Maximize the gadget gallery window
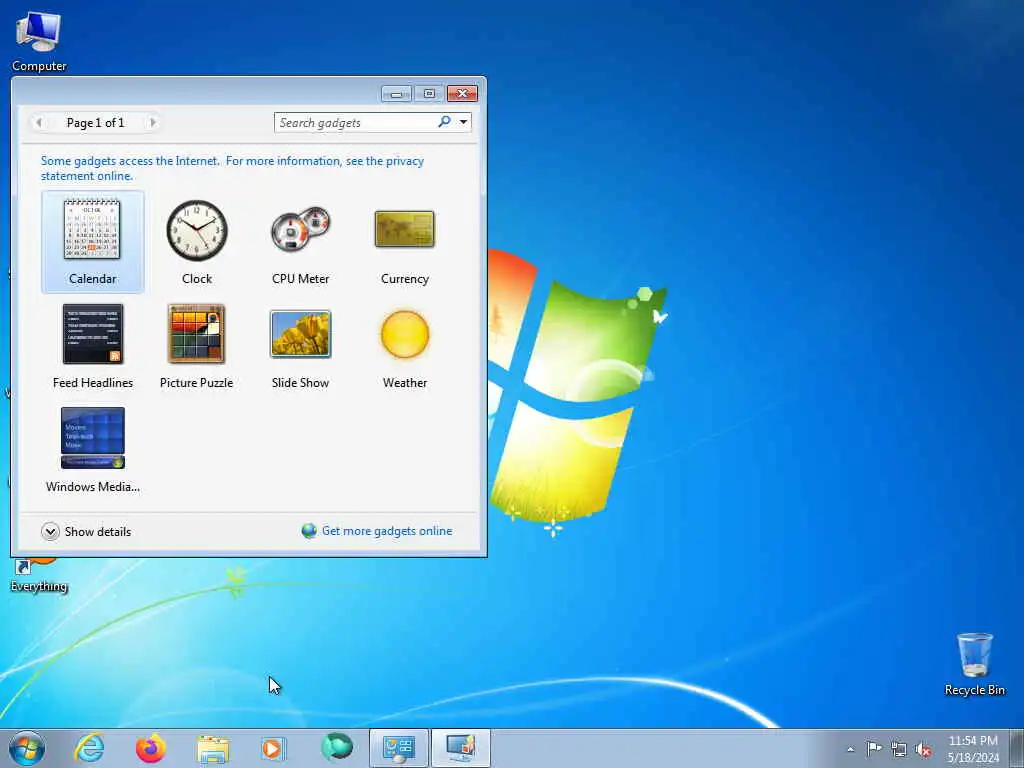Viewport: 1024px width, 768px height. click(x=429, y=94)
